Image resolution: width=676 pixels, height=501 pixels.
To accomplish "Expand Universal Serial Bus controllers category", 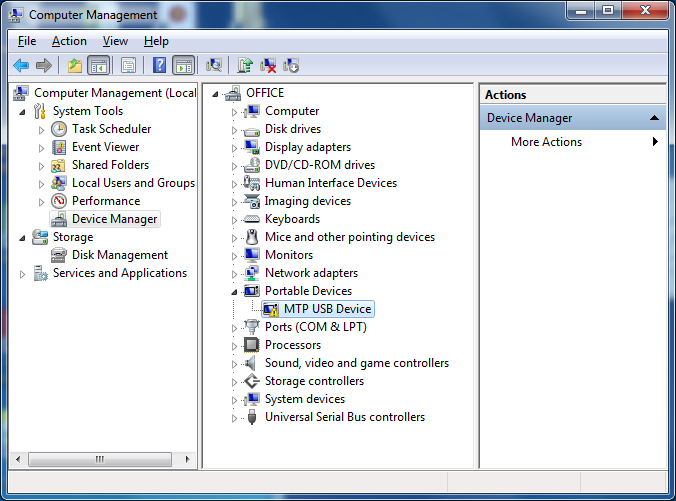I will 234,418.
